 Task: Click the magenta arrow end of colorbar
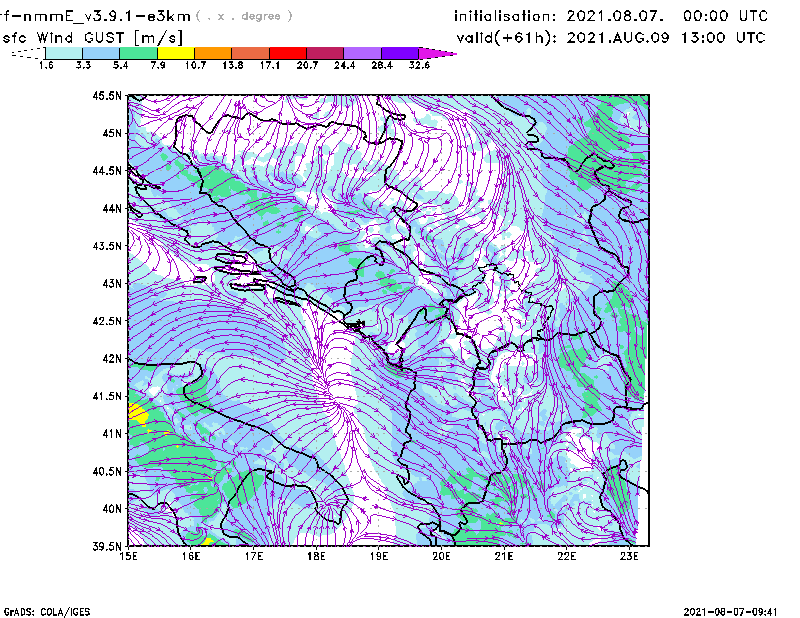pos(437,53)
